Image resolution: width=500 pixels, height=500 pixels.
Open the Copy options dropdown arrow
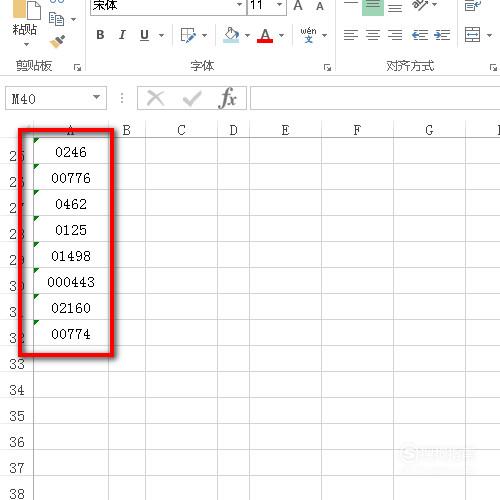click(74, 19)
